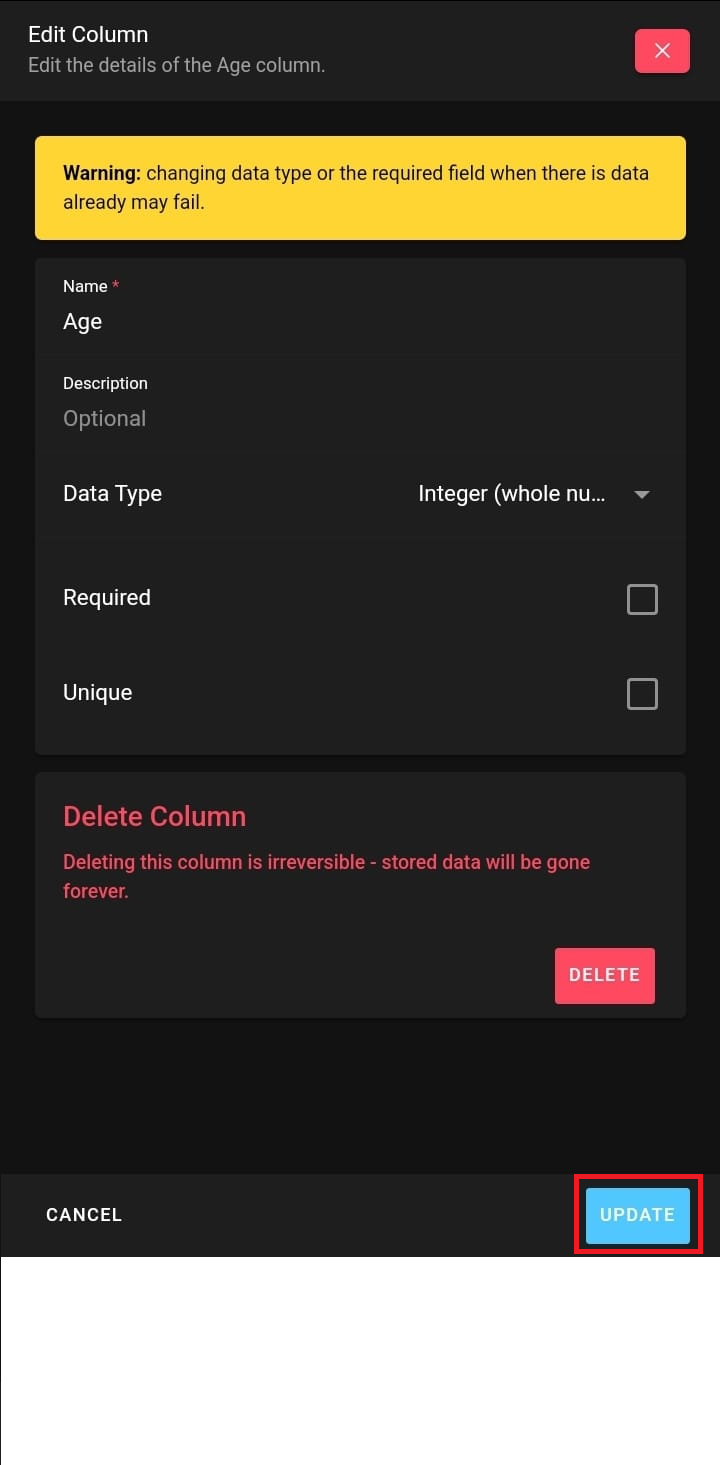Click the Required label text
The width and height of the screenshot is (720, 1465).
coord(107,598)
